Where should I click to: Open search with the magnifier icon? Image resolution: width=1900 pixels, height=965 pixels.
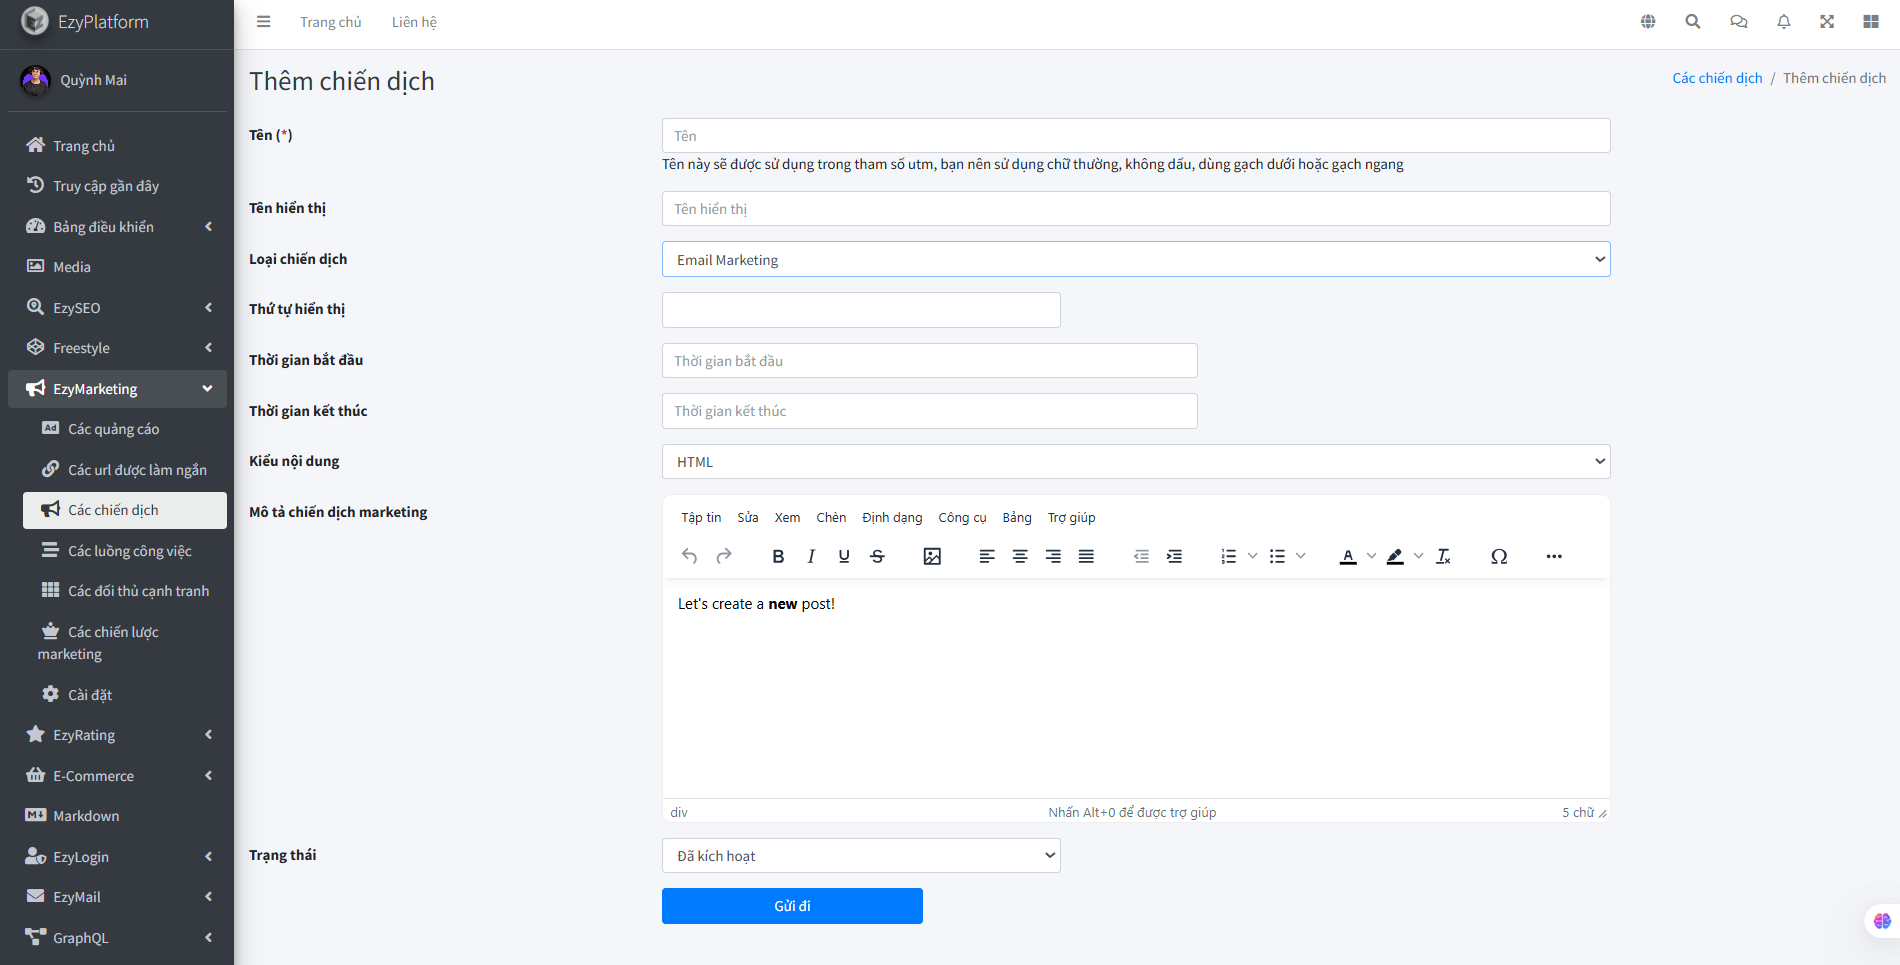[1693, 22]
